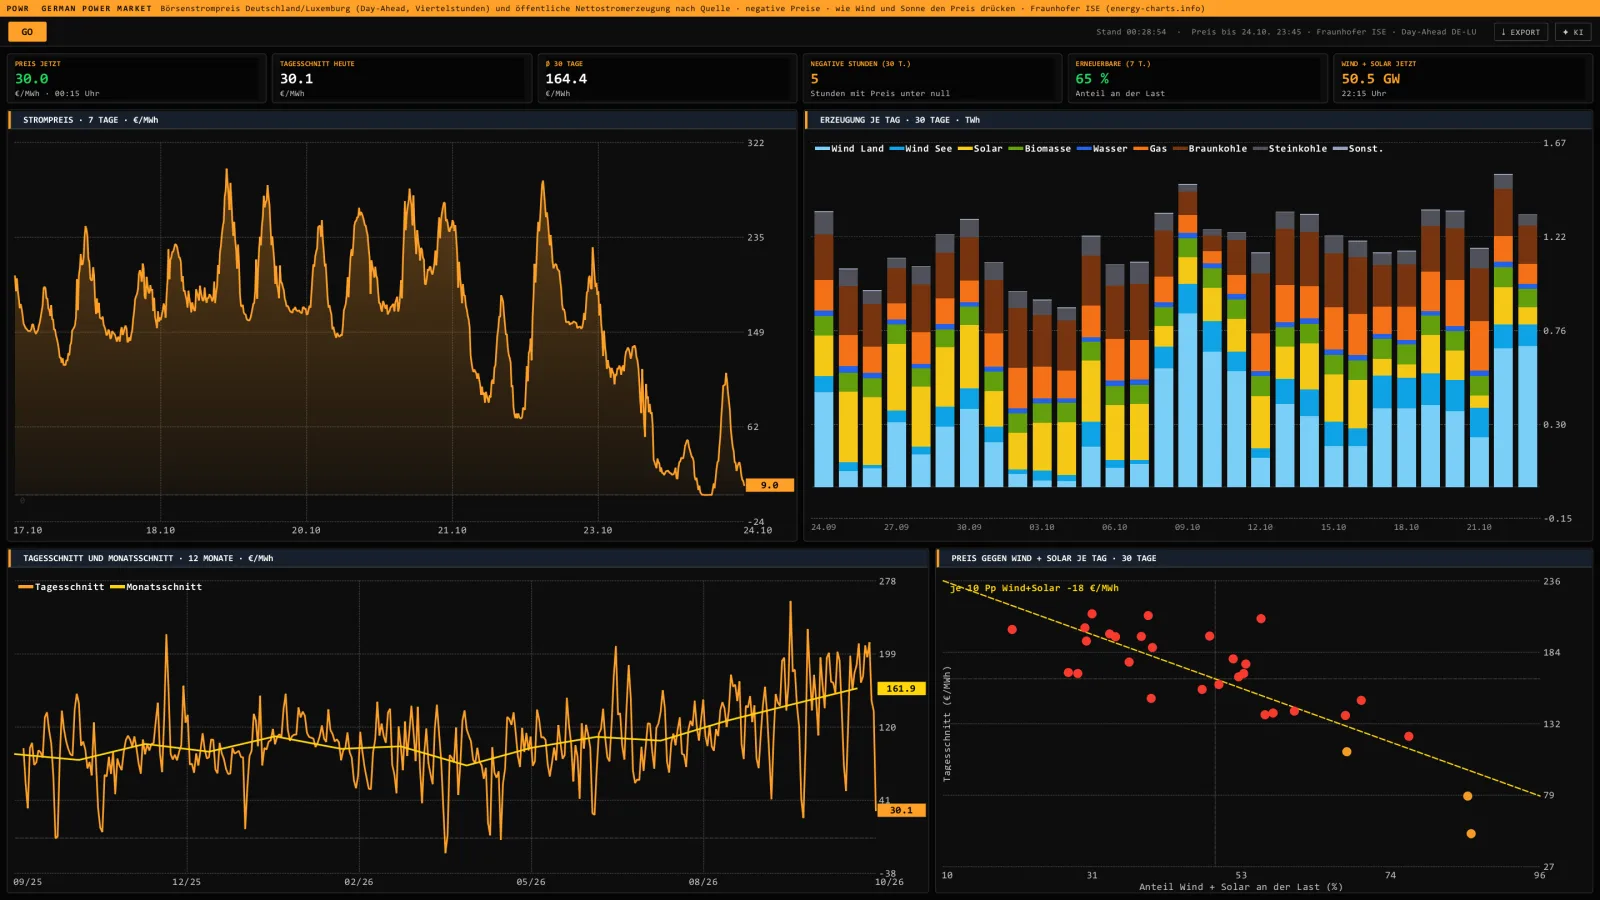Select the ERNEUERBARE 65 % card
The height and width of the screenshot is (900, 1600).
tap(1198, 78)
